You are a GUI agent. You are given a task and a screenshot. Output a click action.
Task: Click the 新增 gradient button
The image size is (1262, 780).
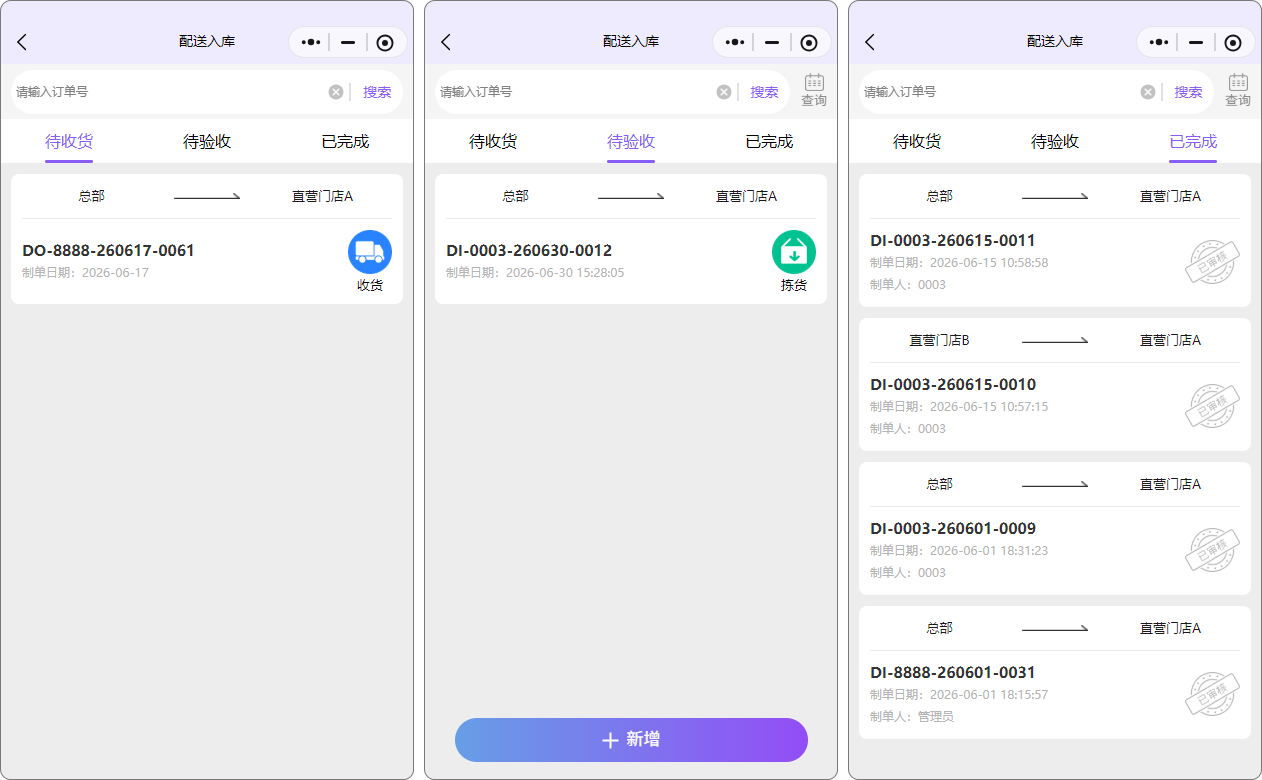[631, 740]
